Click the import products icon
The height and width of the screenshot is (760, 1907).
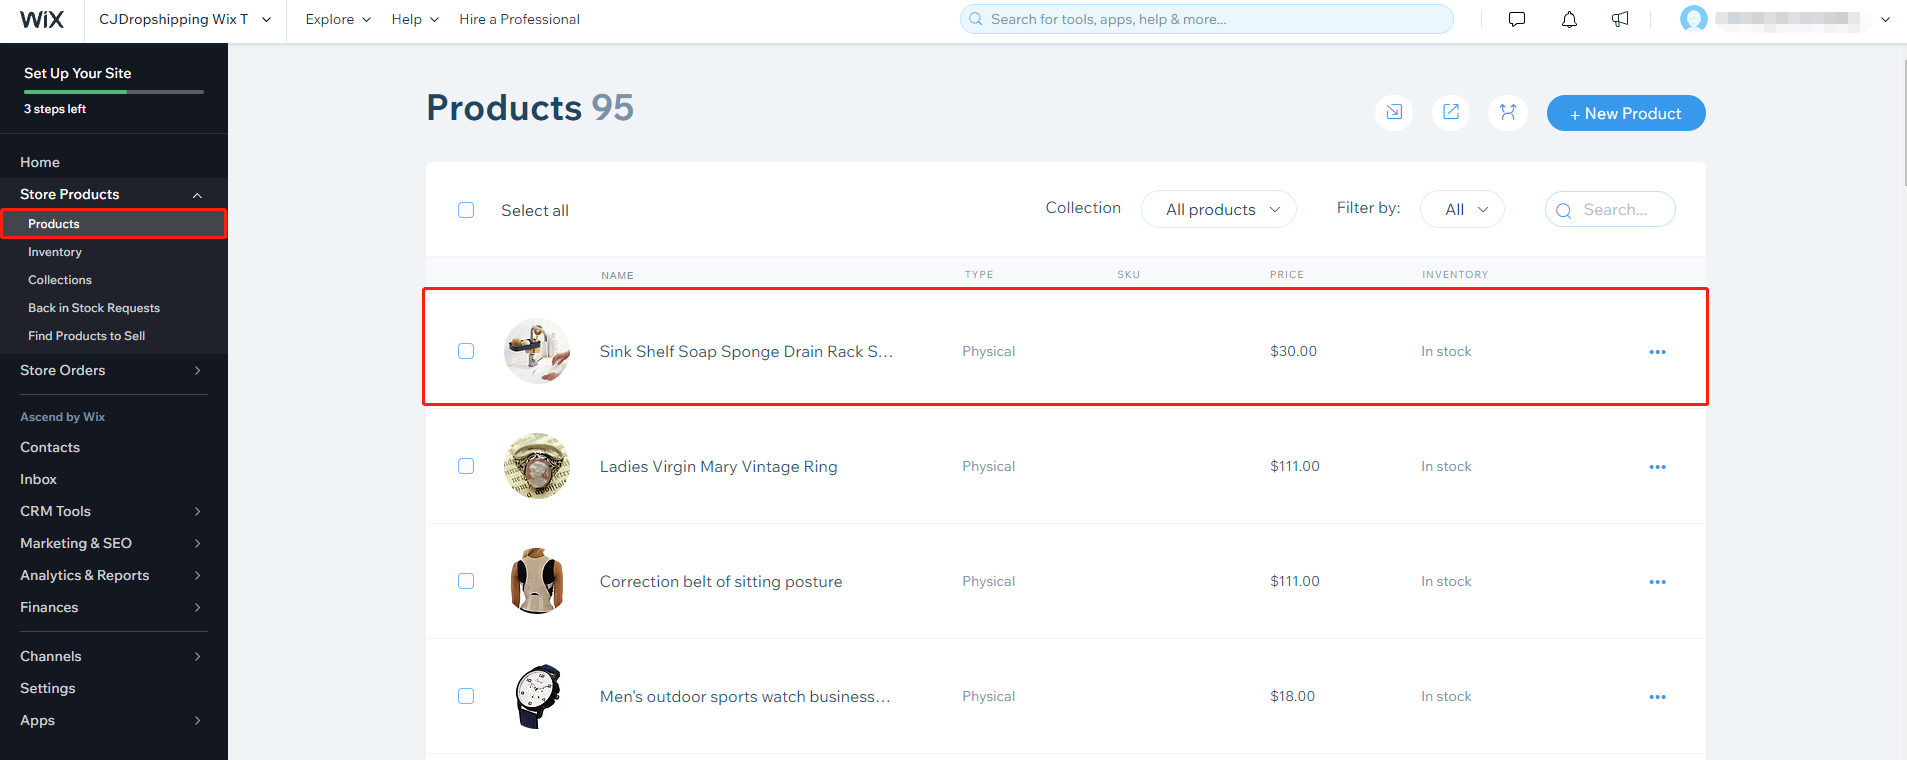[x=1394, y=113]
